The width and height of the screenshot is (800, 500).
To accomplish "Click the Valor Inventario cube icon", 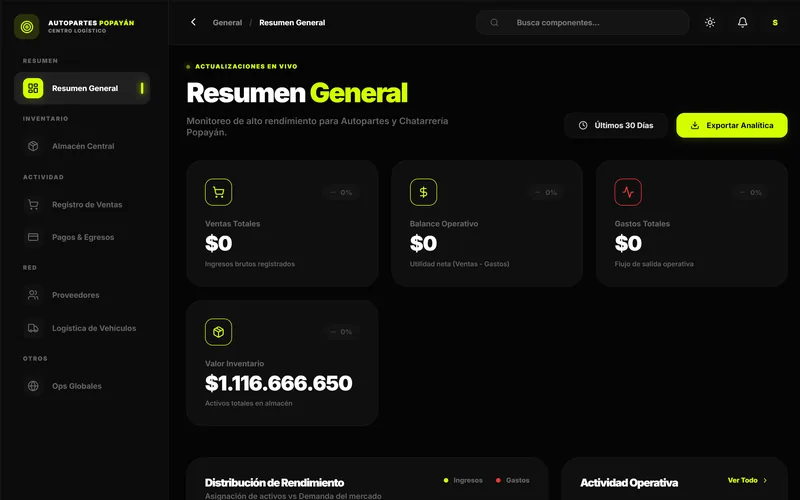I will (218, 332).
